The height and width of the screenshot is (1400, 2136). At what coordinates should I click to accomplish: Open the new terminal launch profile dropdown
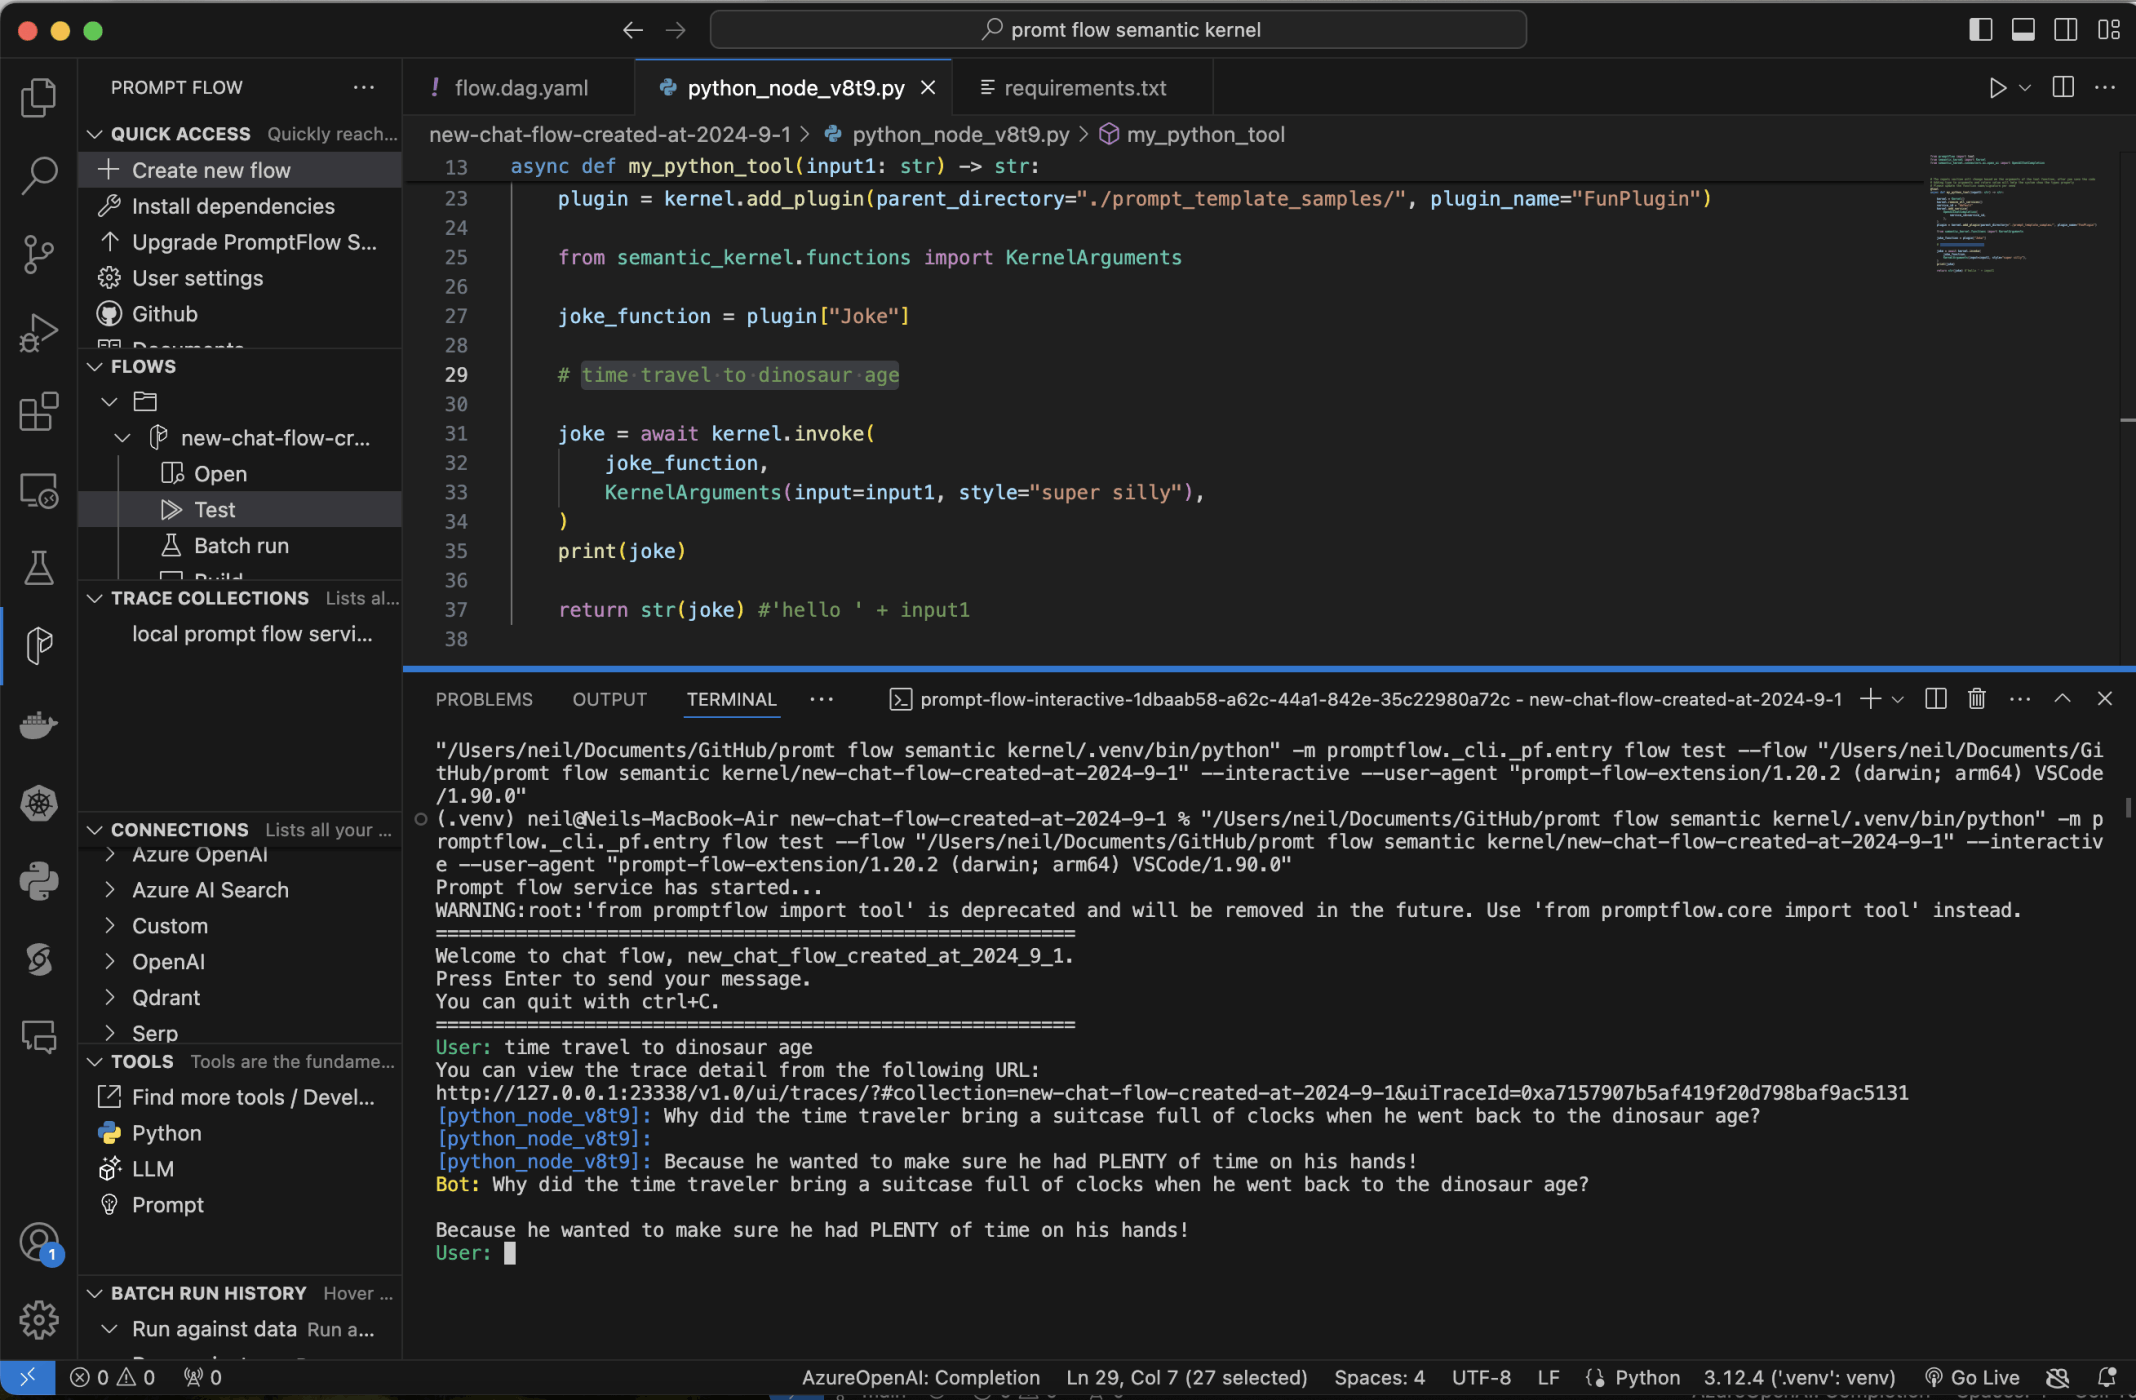coord(1898,699)
